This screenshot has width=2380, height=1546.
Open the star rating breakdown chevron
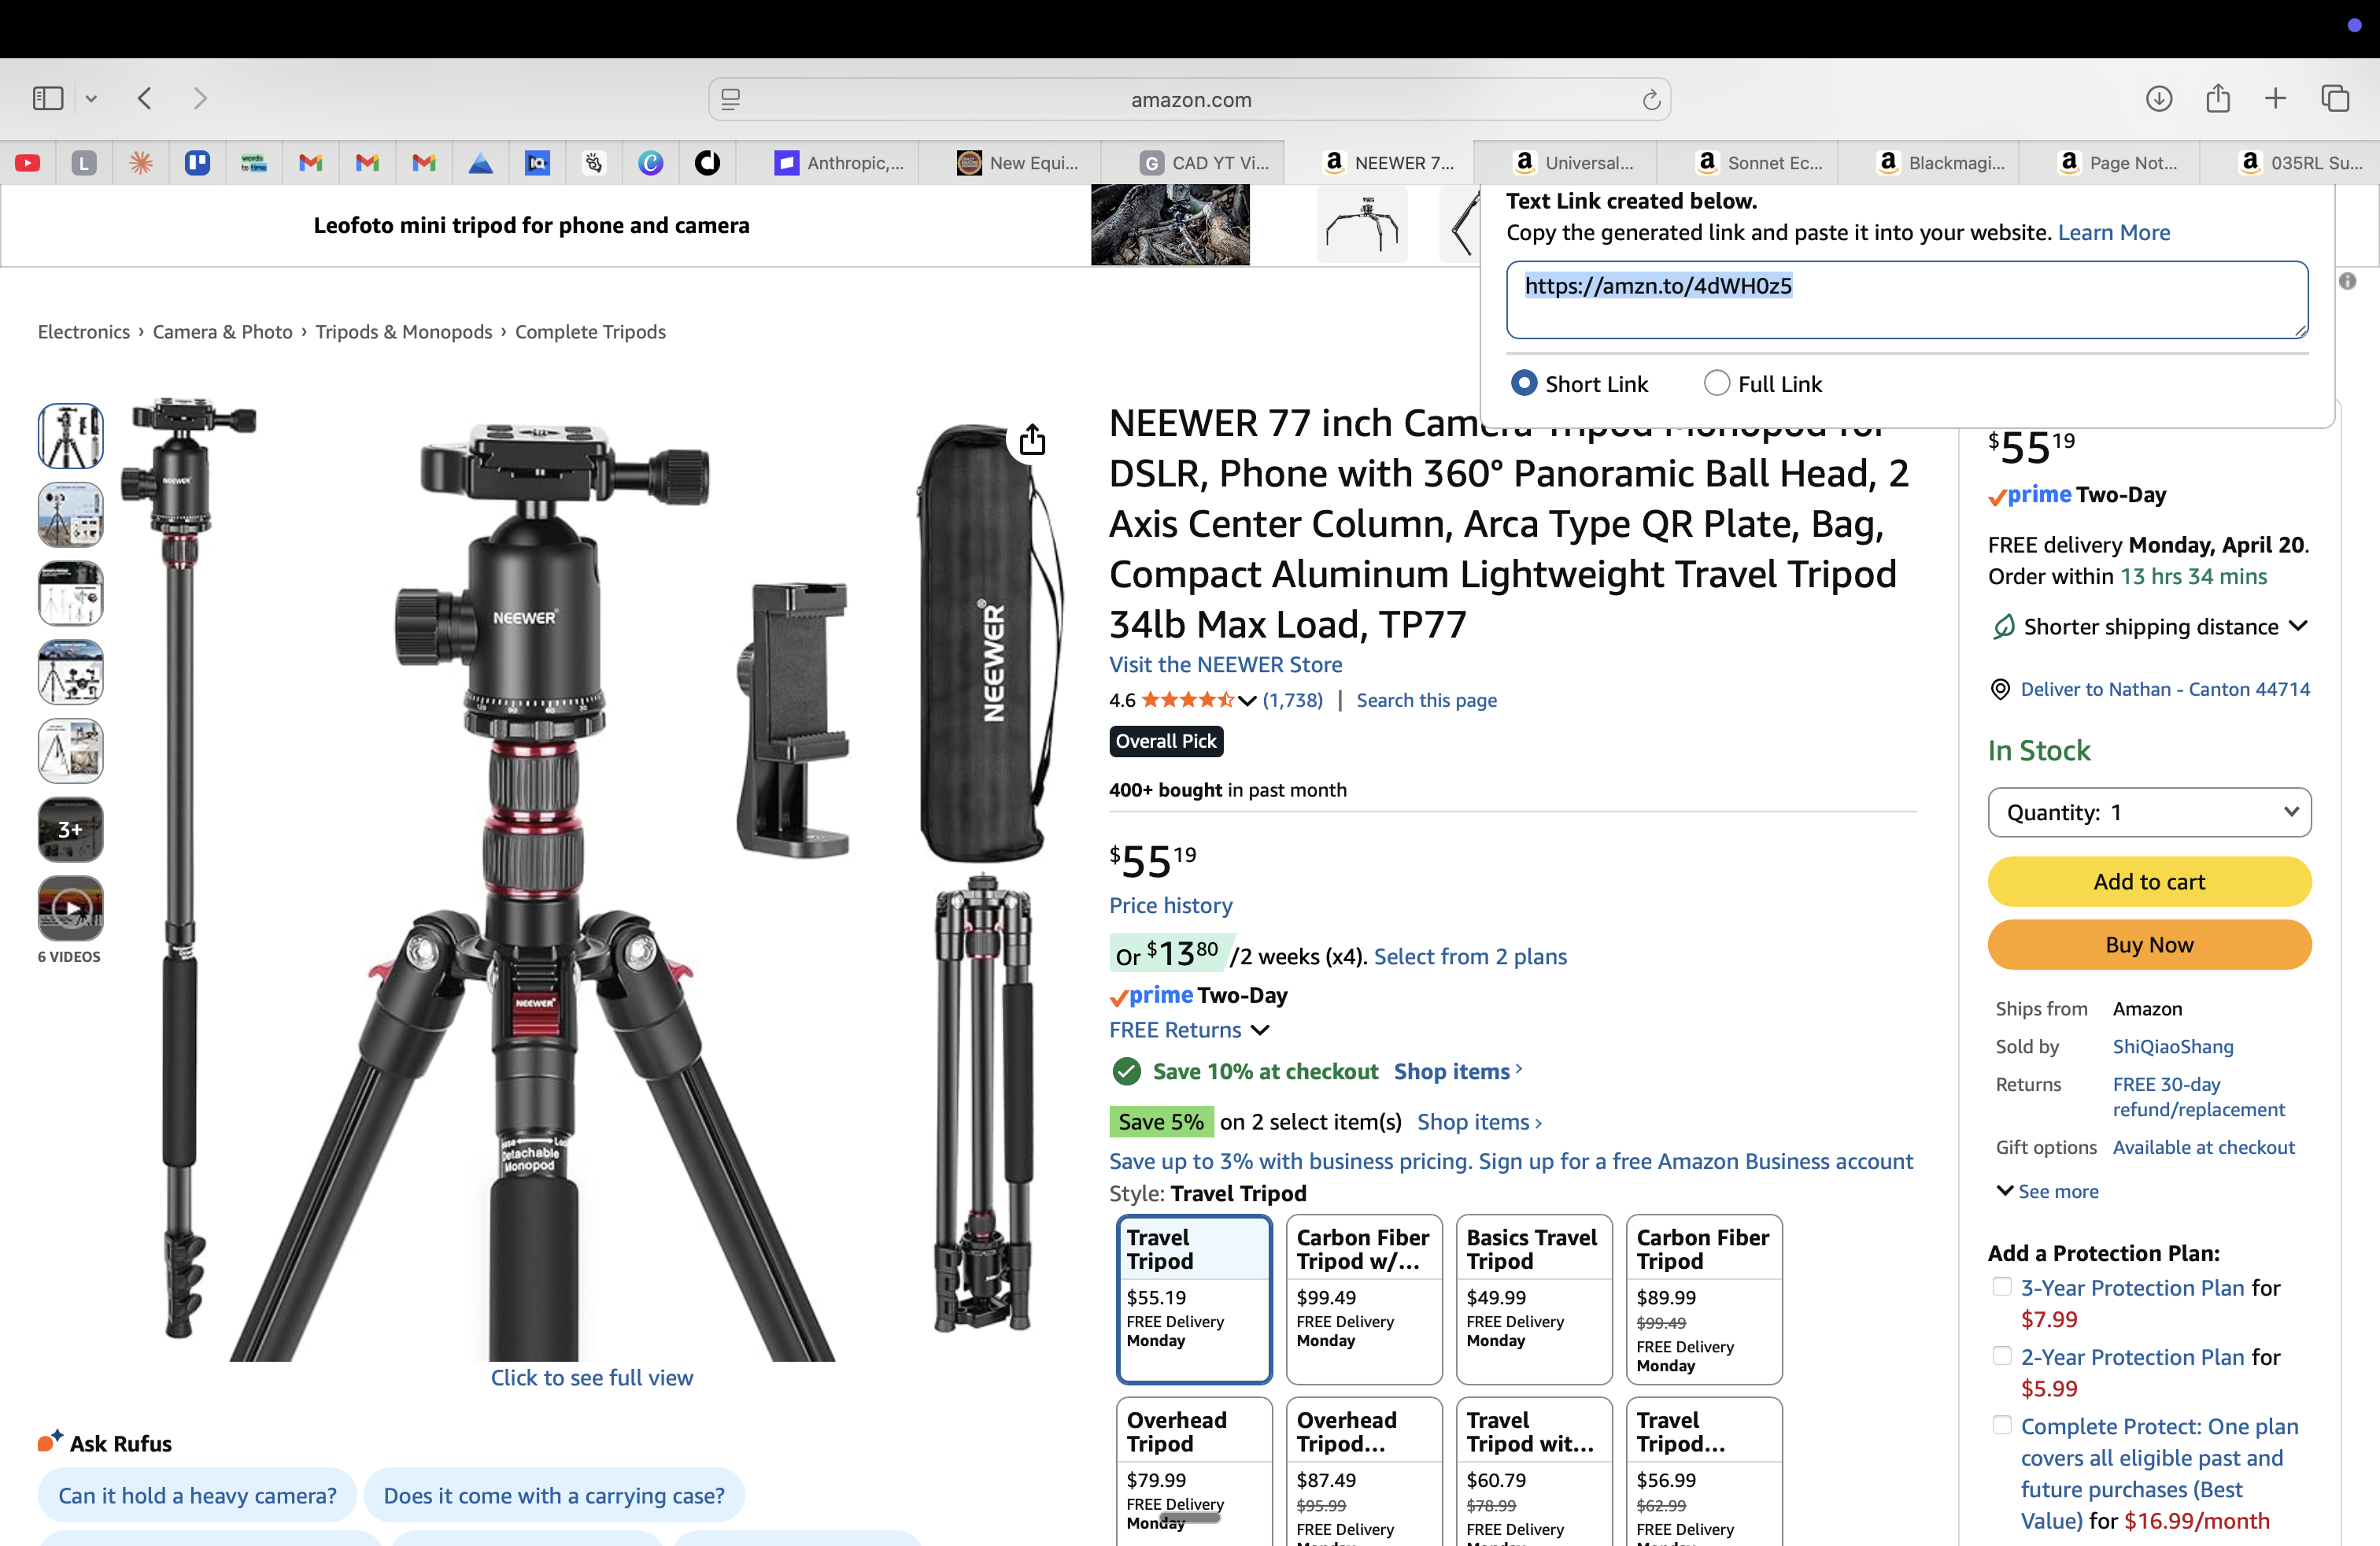point(1247,701)
